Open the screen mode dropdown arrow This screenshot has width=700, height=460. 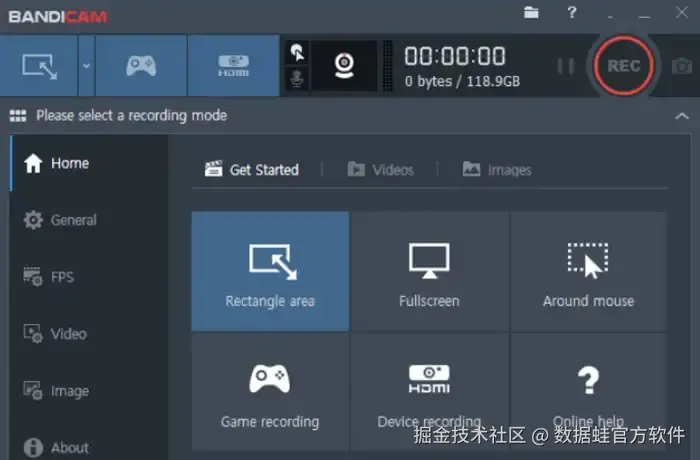pyautogui.click(x=87, y=66)
